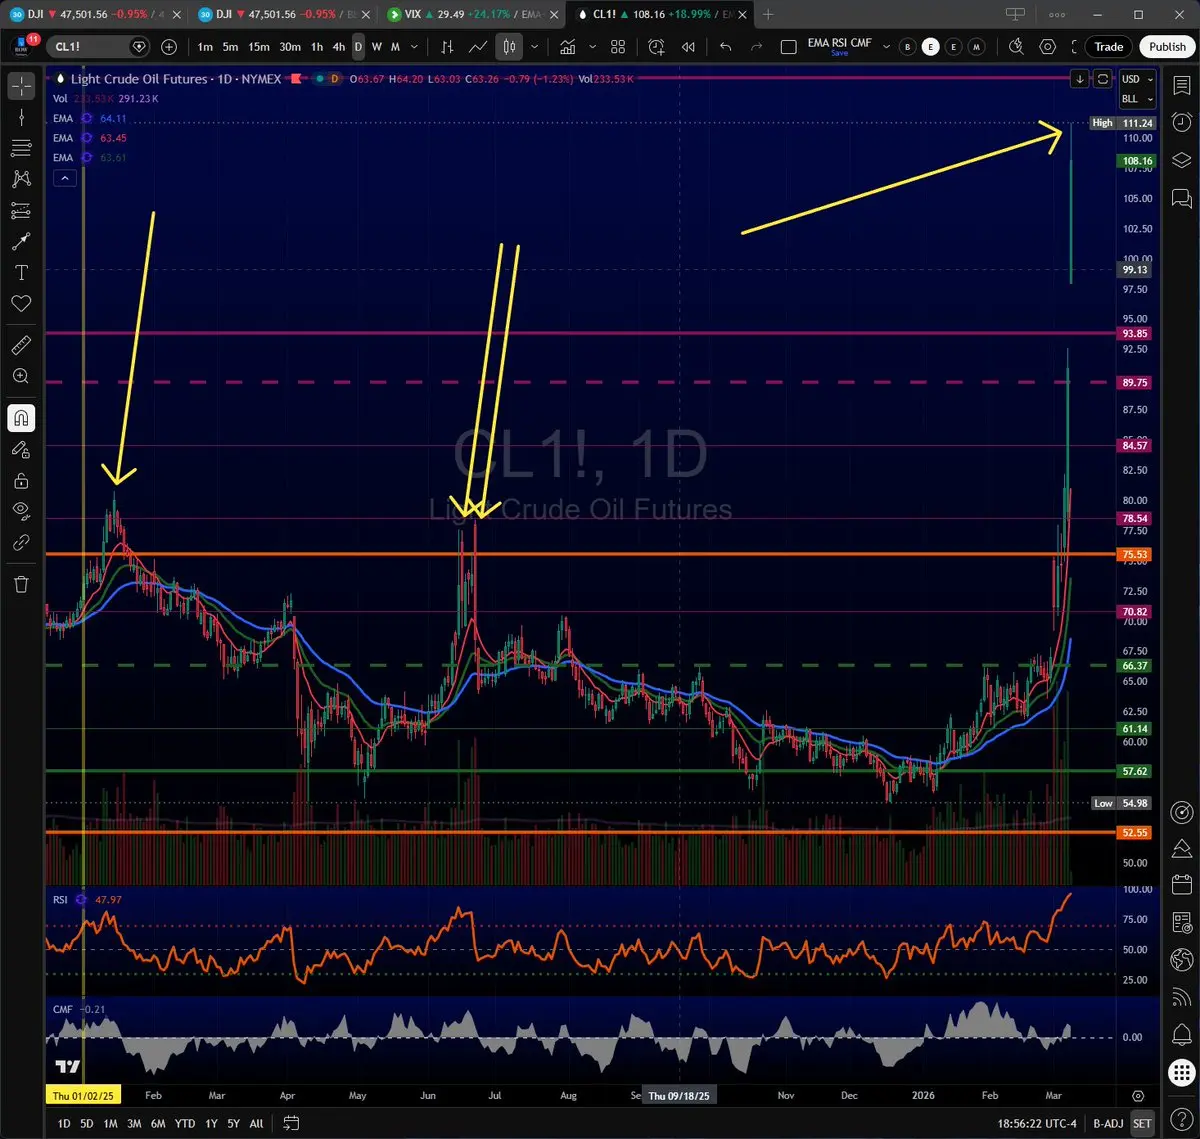Screen dimensions: 1200x1139
Task: Select the trend line drawing tool
Action: (x=21, y=117)
